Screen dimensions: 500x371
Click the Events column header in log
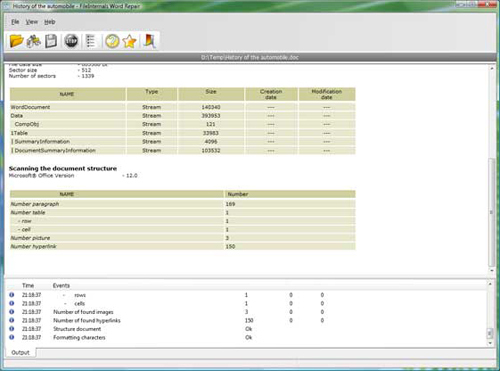[x=61, y=285]
